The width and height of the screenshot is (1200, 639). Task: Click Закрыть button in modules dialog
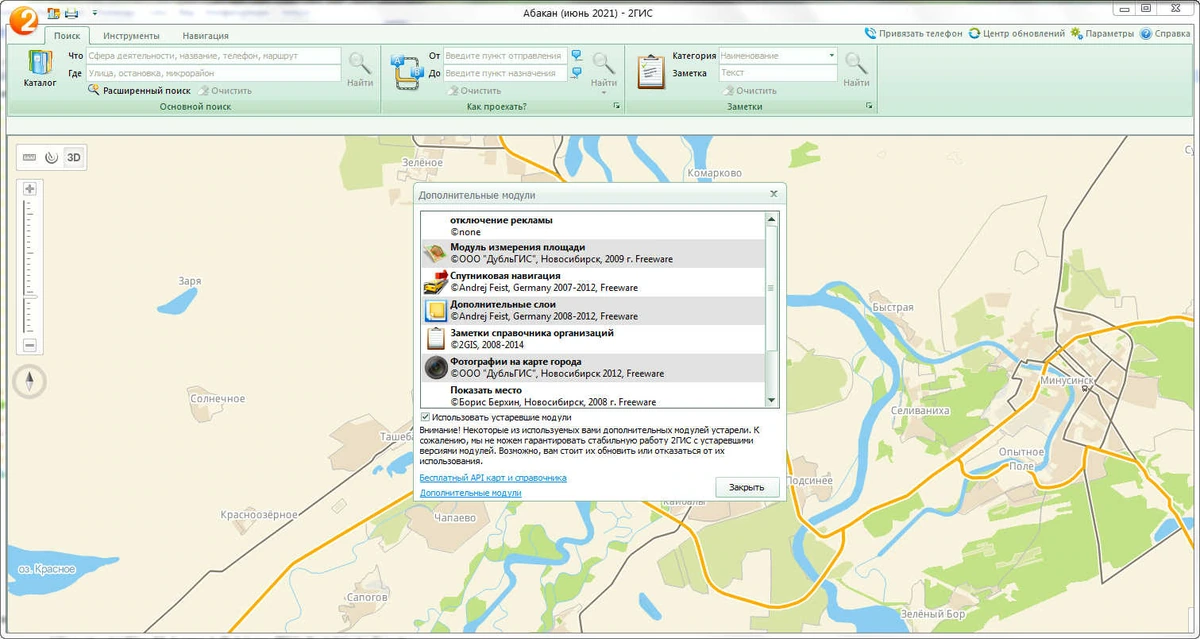point(747,487)
